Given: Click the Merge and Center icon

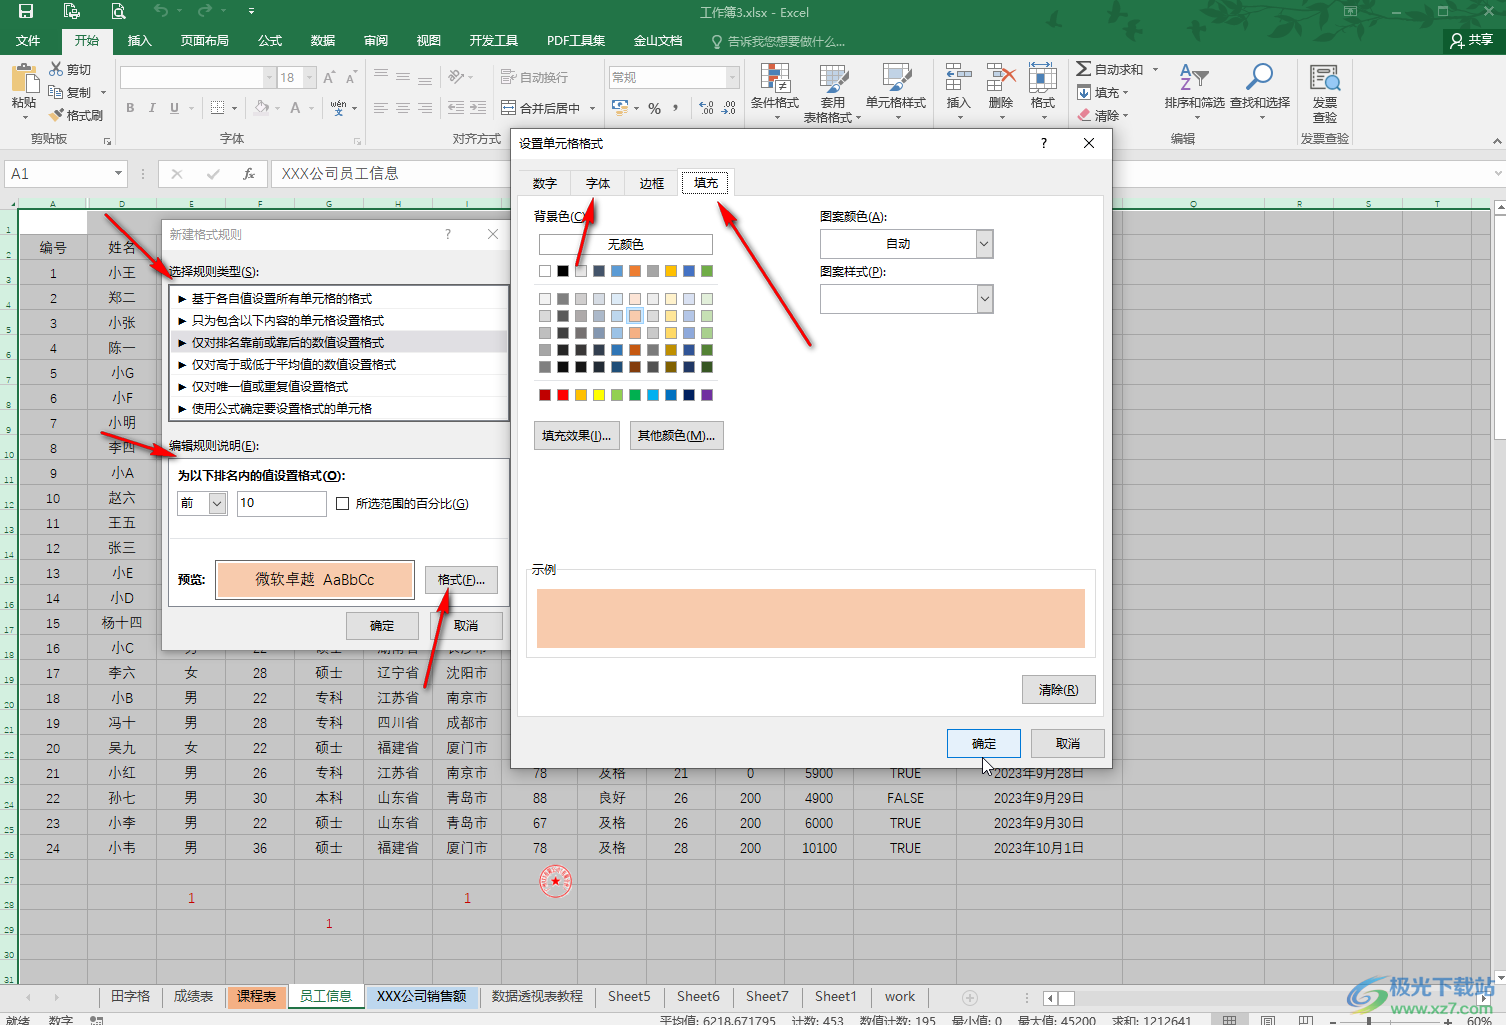Looking at the screenshot, I should pos(508,108).
